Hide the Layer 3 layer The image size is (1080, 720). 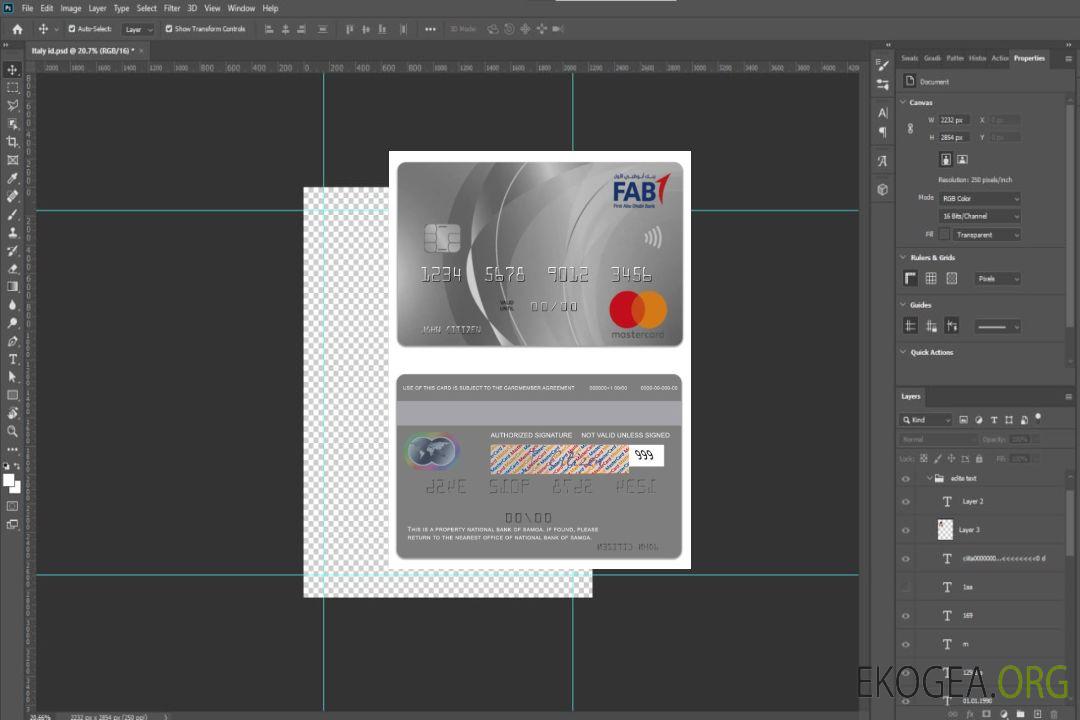[x=906, y=530]
